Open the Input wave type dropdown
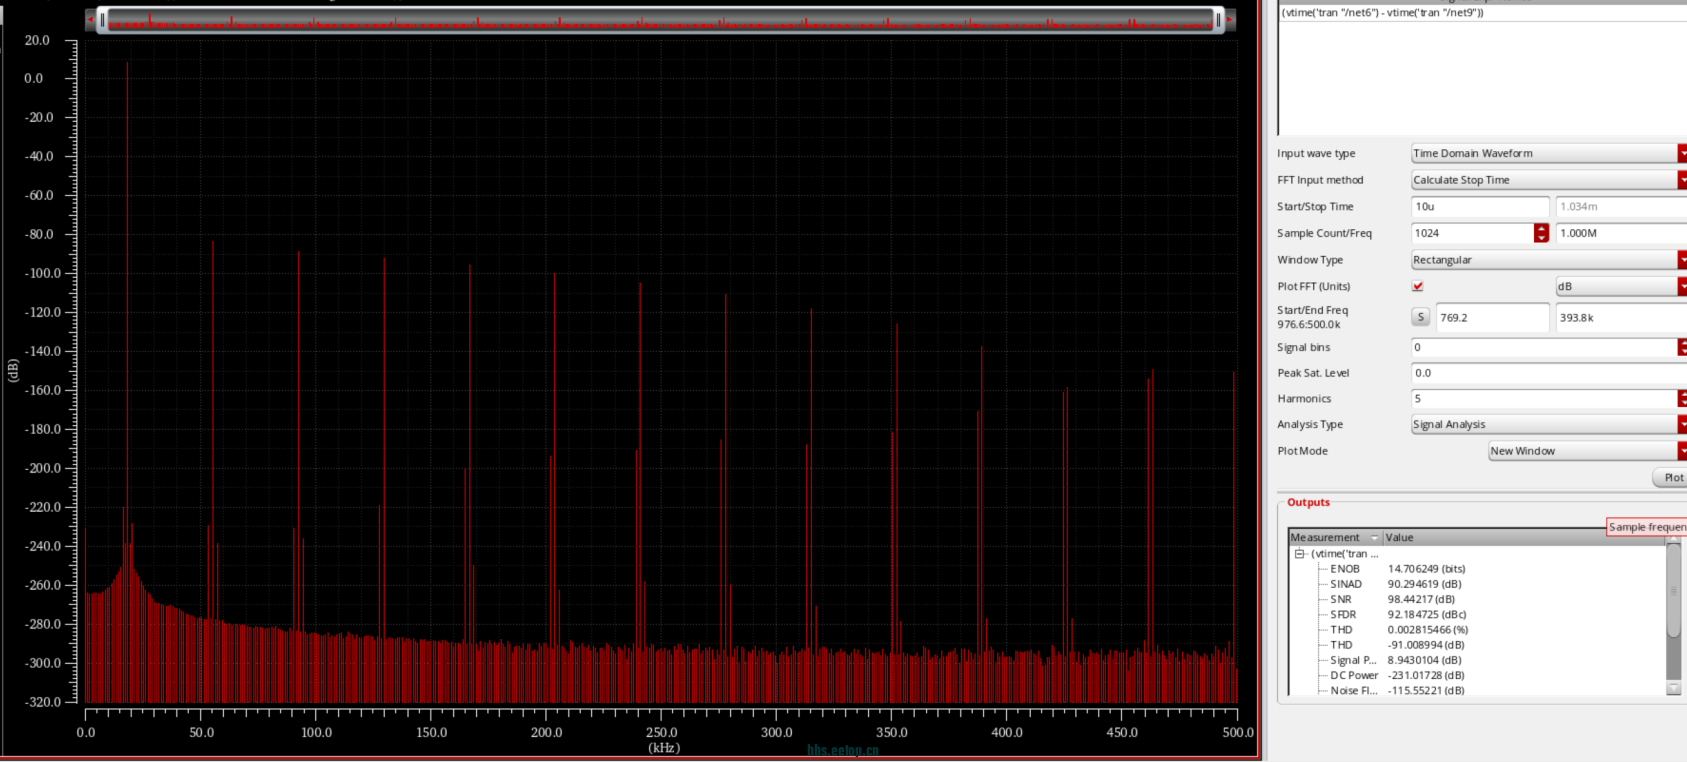 pos(1548,153)
